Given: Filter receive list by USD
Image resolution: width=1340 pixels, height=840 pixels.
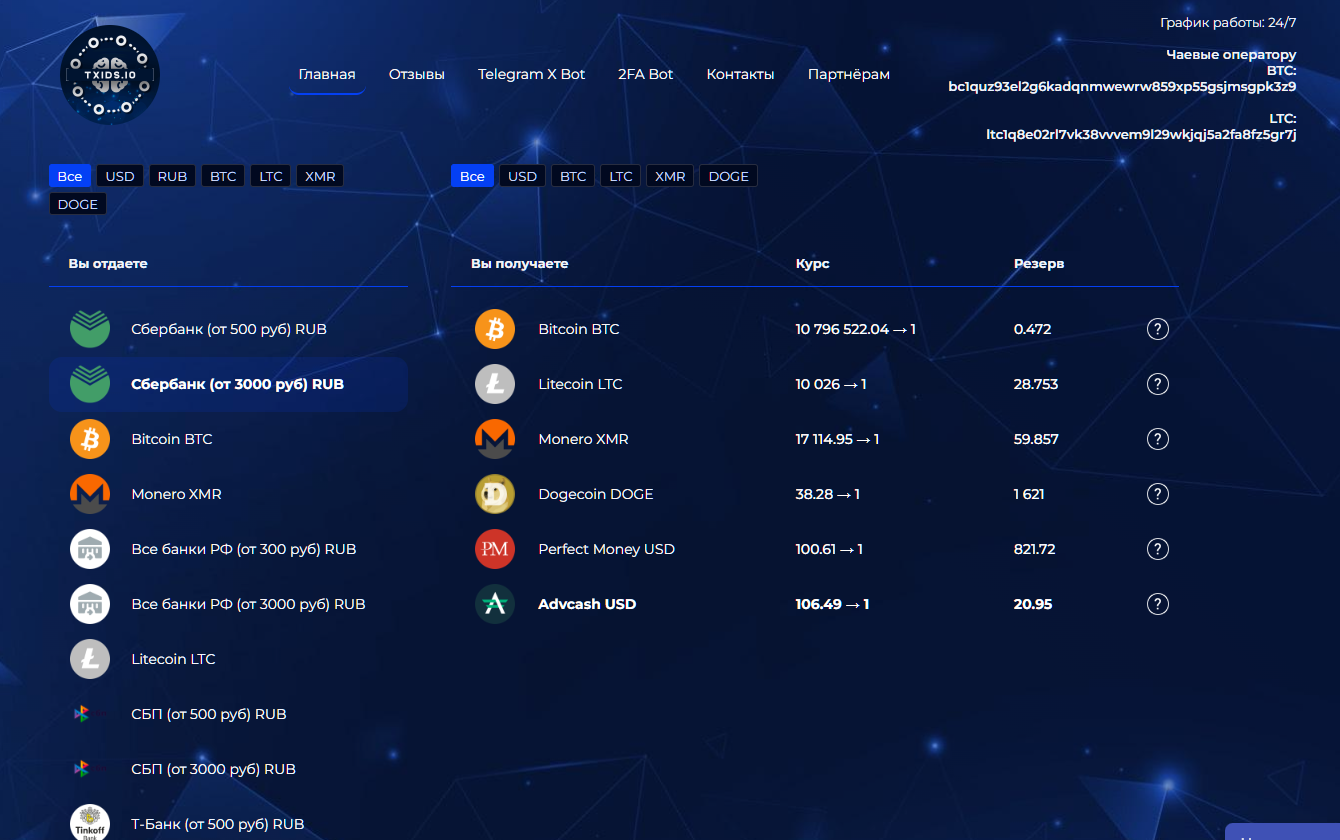Looking at the screenshot, I should coord(523,176).
